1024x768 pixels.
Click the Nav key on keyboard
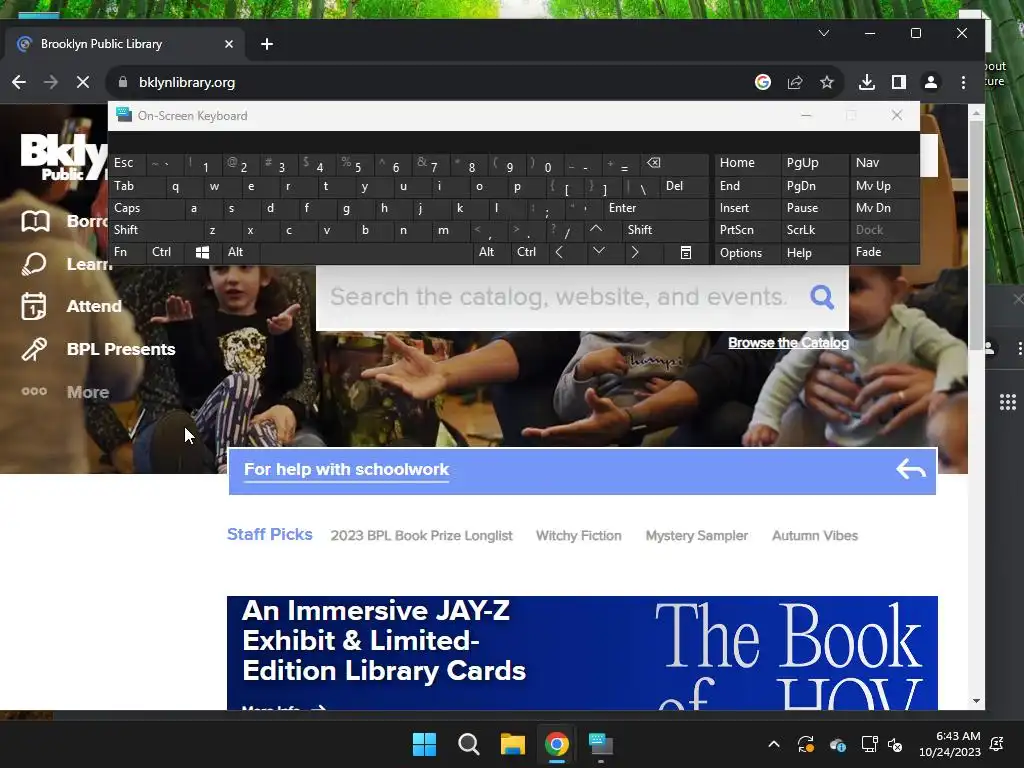pos(884,163)
